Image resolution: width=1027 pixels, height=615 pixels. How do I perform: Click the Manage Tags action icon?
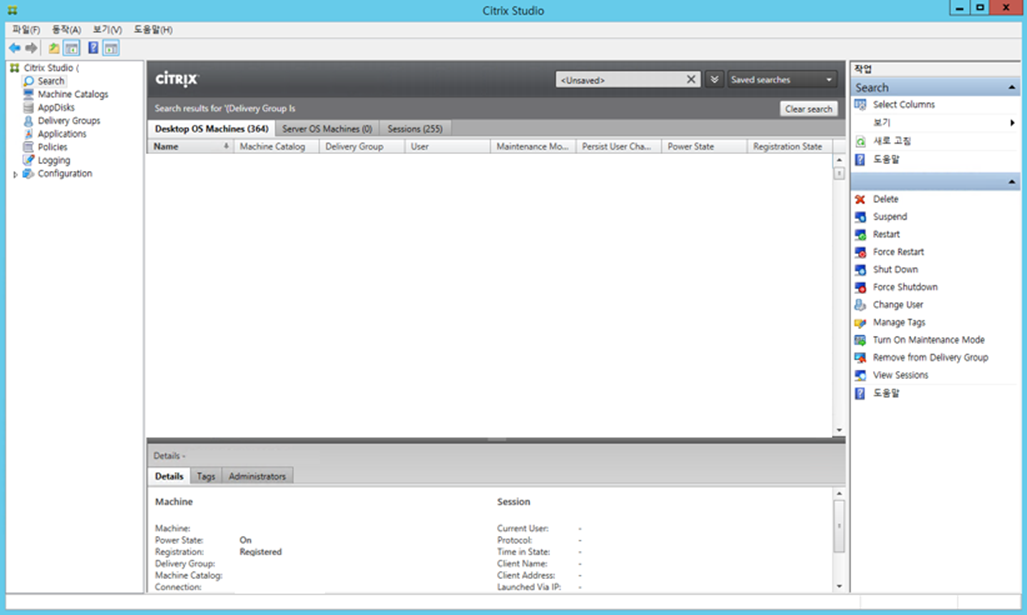860,323
